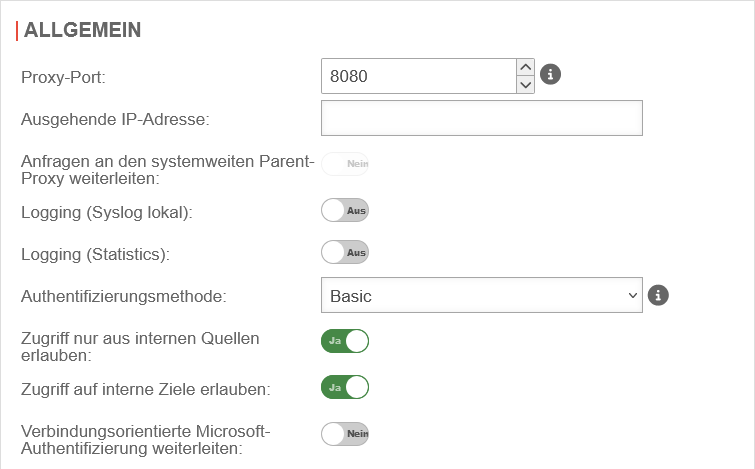The image size is (755, 469).
Task: Click the Zugriff auf interne Ziele erlauben label
Action: tap(146, 388)
